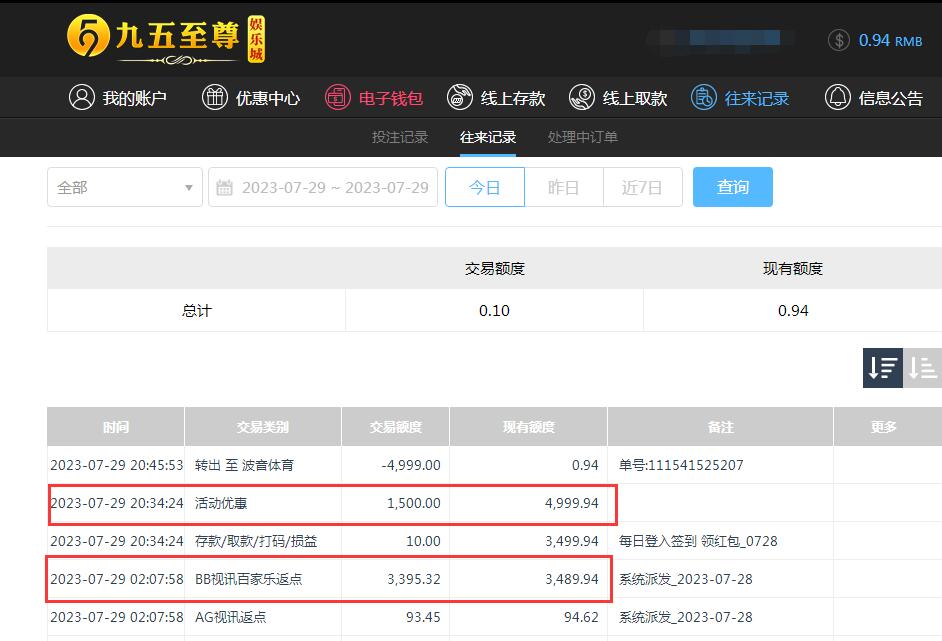Go to 优惠中心 menu label
Image resolution: width=942 pixels, height=641 pixels.
click(267, 98)
